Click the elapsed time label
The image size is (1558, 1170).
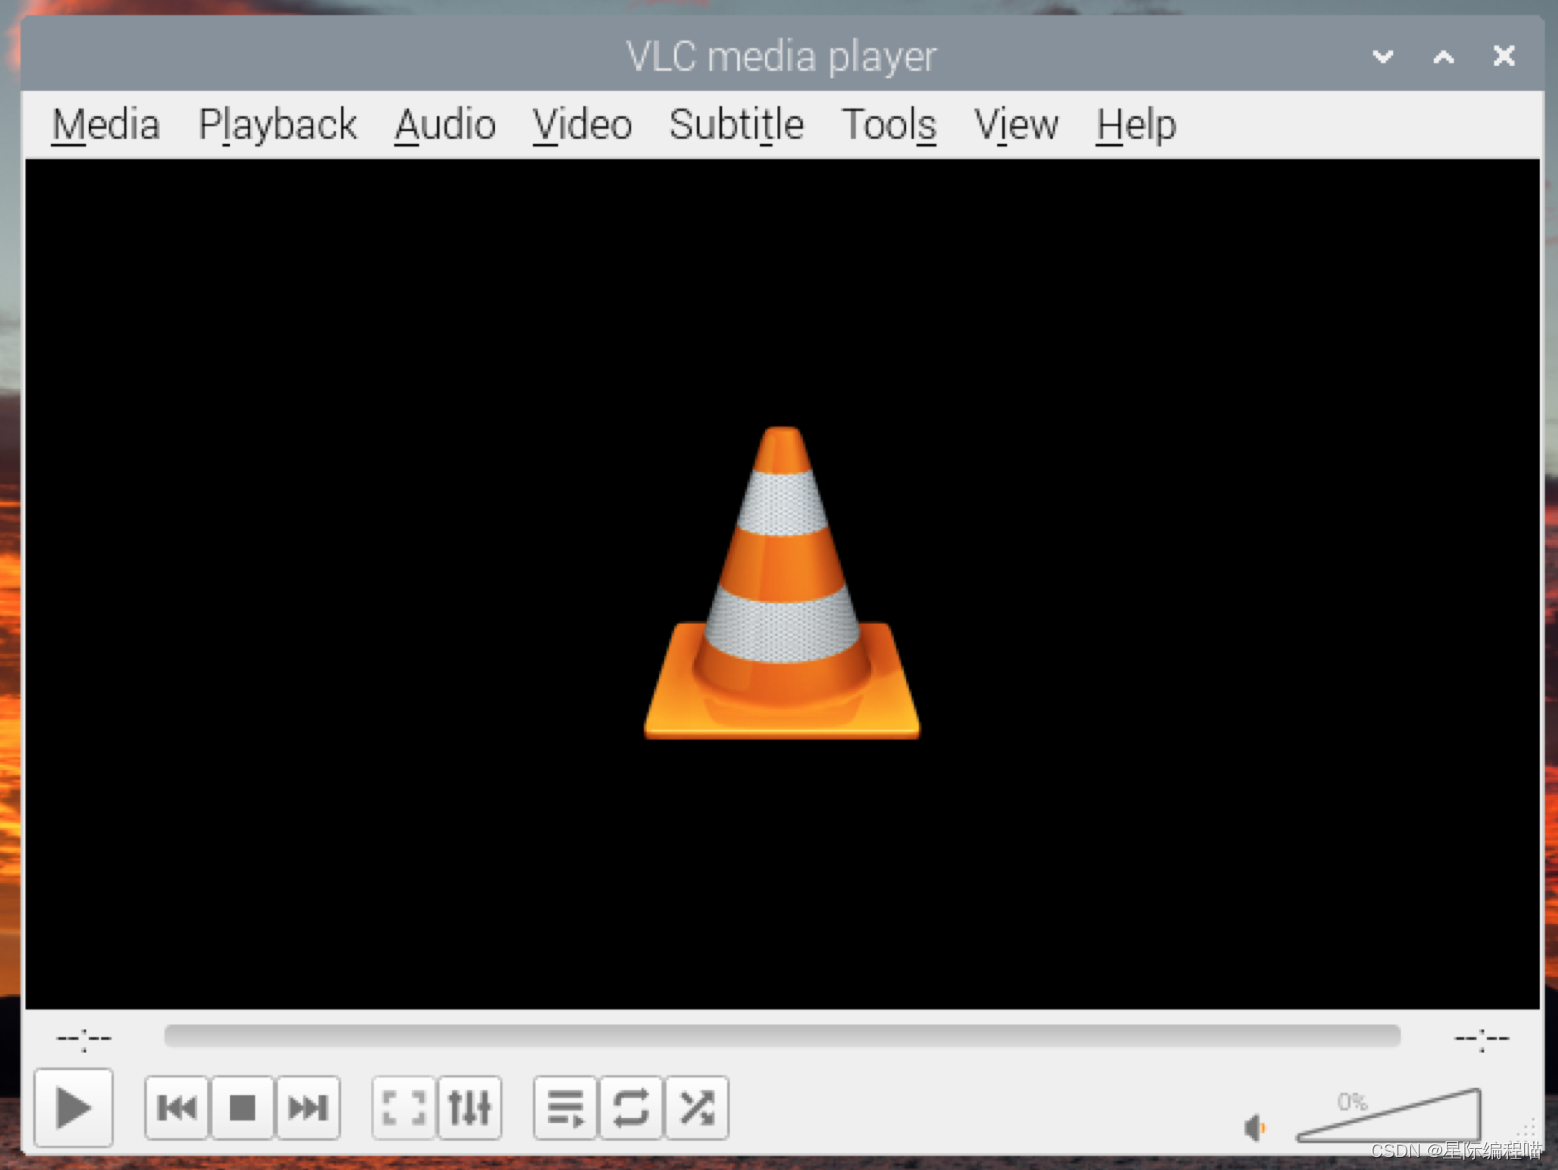pyautogui.click(x=84, y=1039)
